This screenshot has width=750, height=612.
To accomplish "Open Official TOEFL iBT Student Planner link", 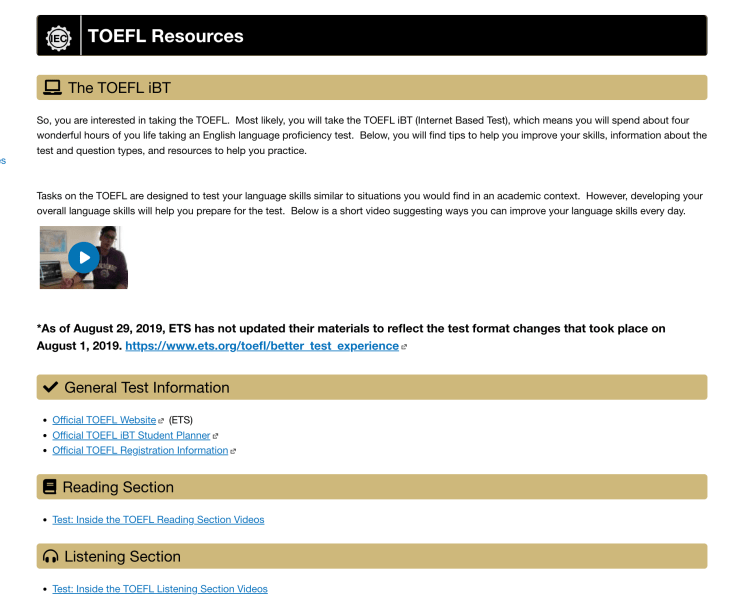I will pyautogui.click(x=131, y=435).
